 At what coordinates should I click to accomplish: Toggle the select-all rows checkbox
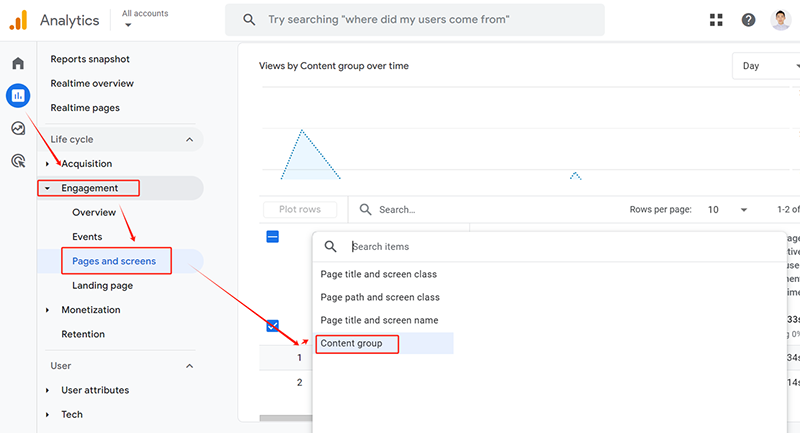click(x=272, y=237)
